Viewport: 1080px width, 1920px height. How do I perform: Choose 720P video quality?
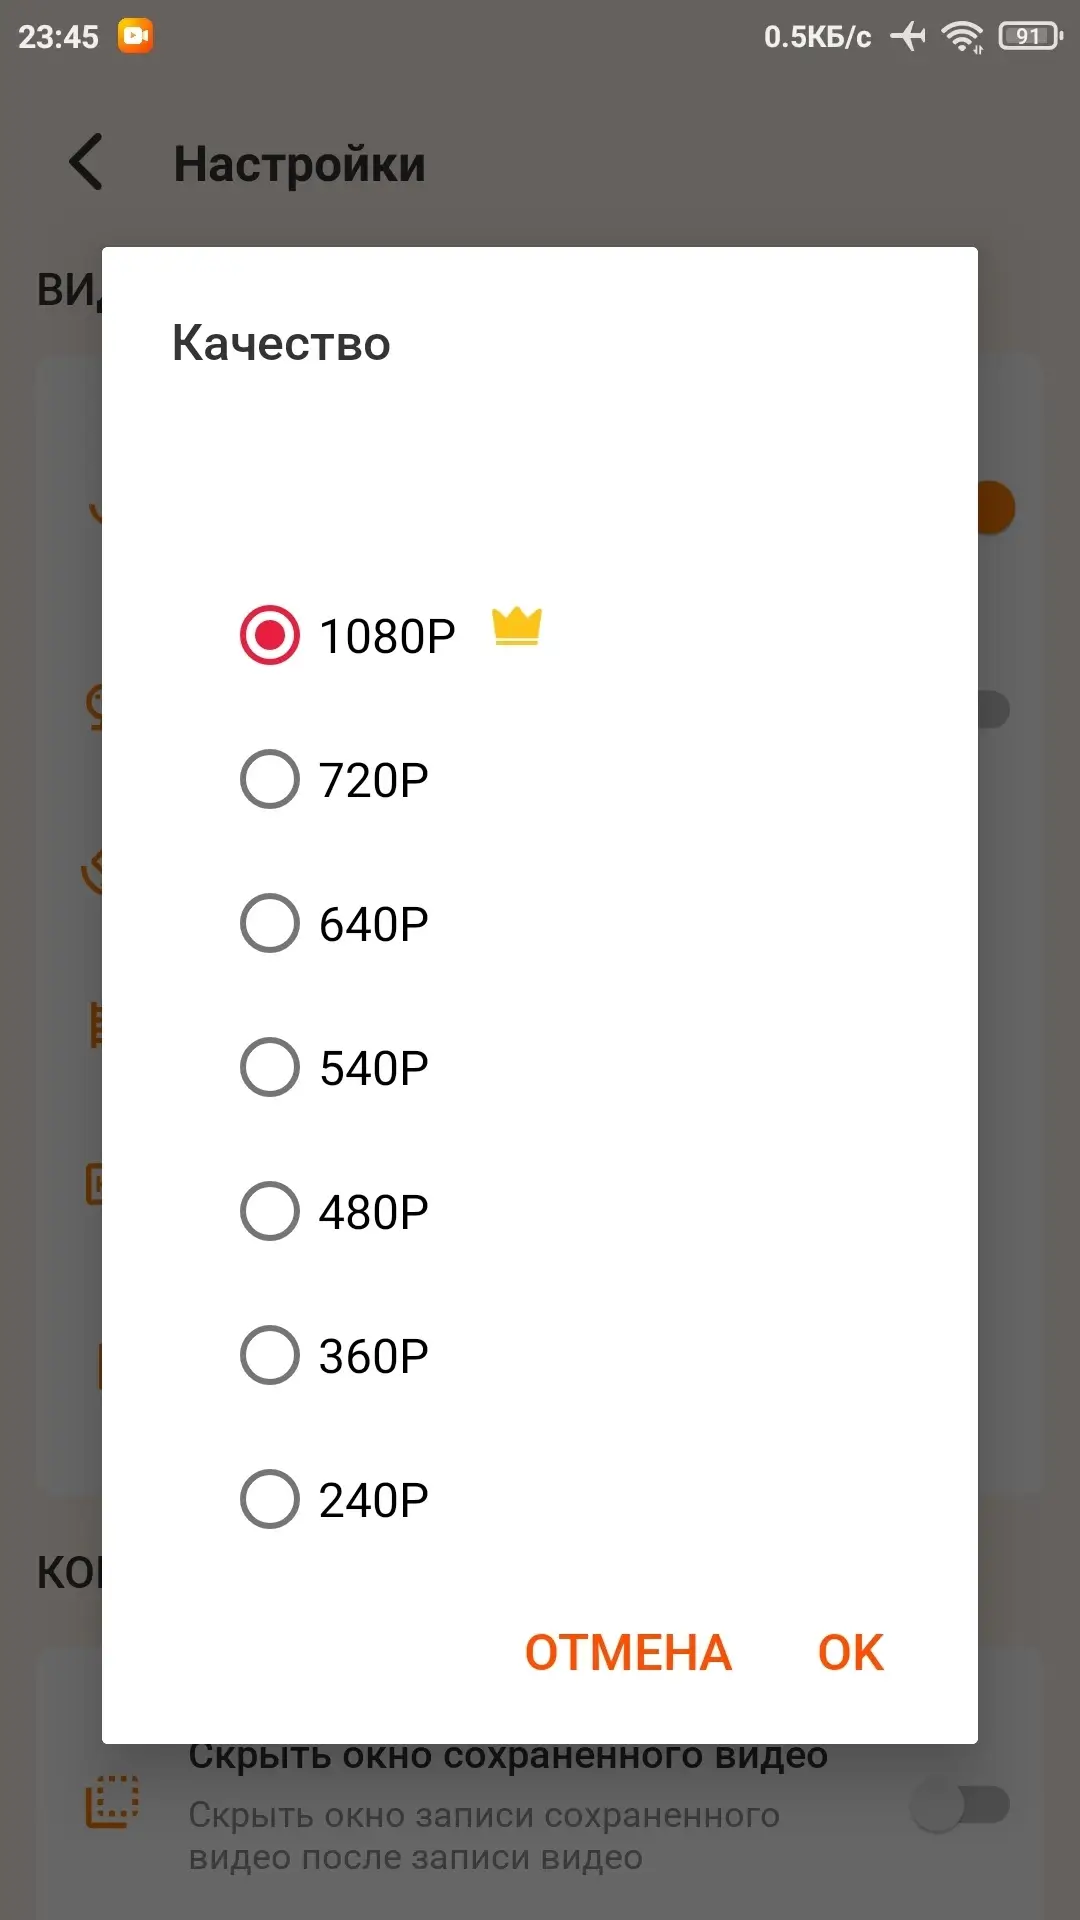(x=270, y=779)
